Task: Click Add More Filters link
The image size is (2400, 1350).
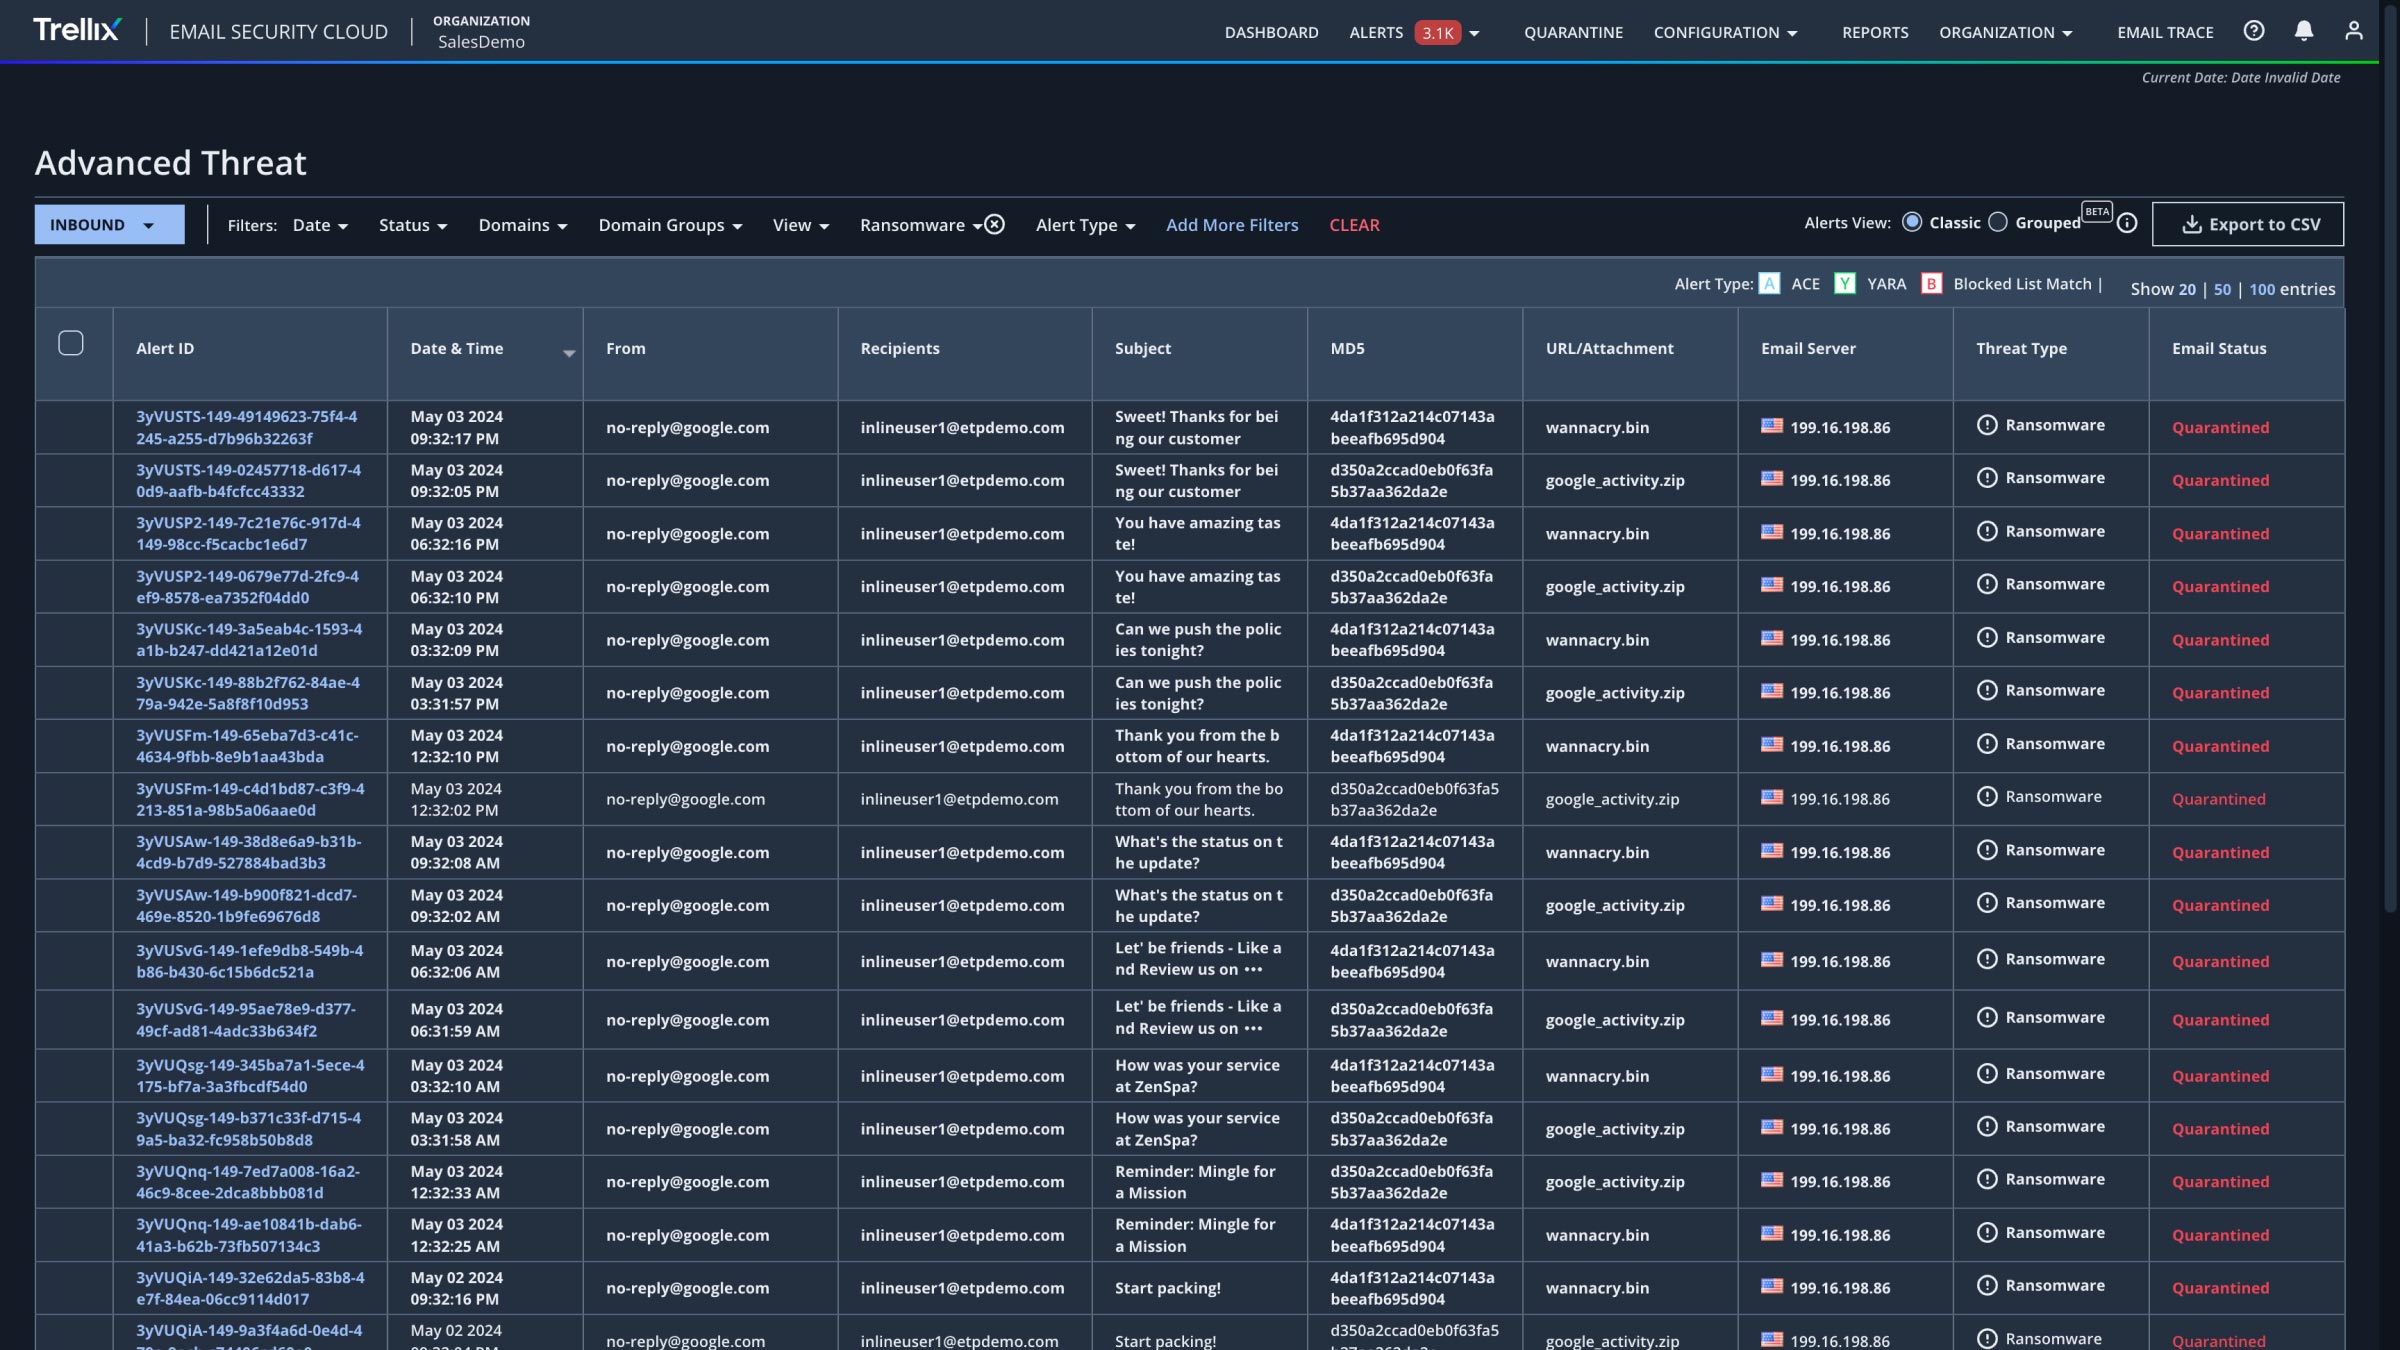Action: click(1232, 225)
